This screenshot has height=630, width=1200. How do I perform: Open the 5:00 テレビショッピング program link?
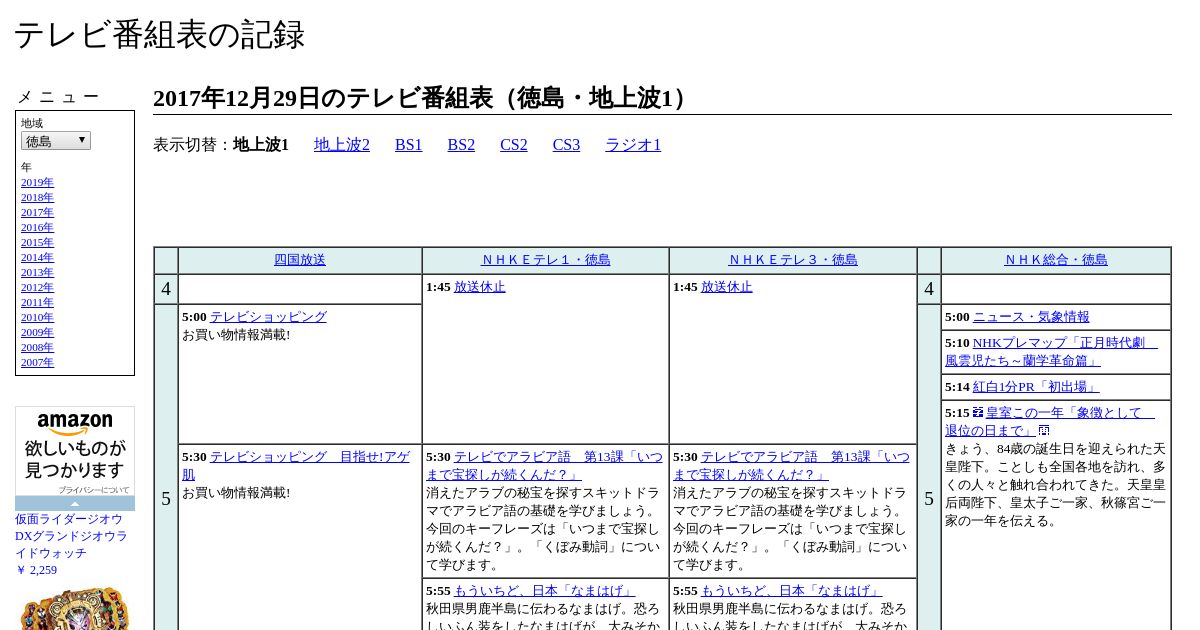(268, 317)
